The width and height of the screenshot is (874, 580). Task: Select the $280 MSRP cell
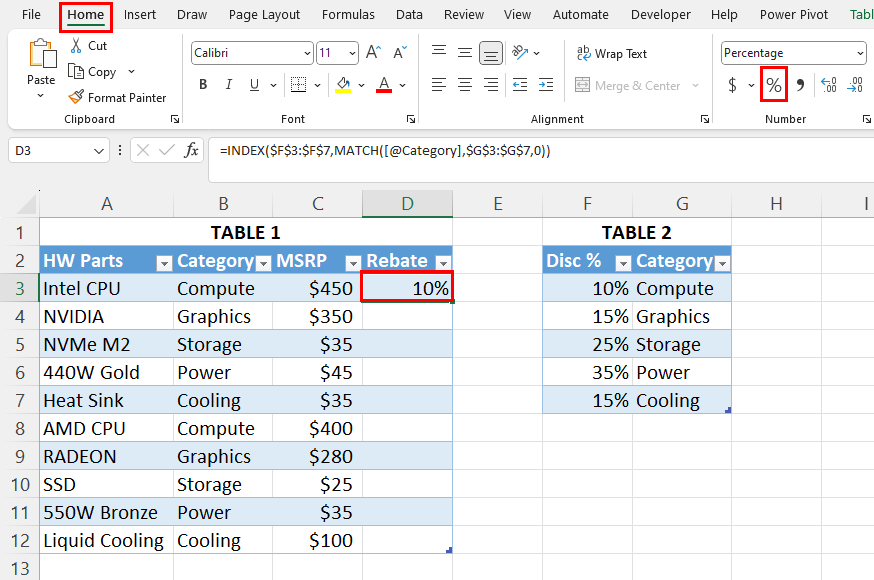click(x=318, y=456)
